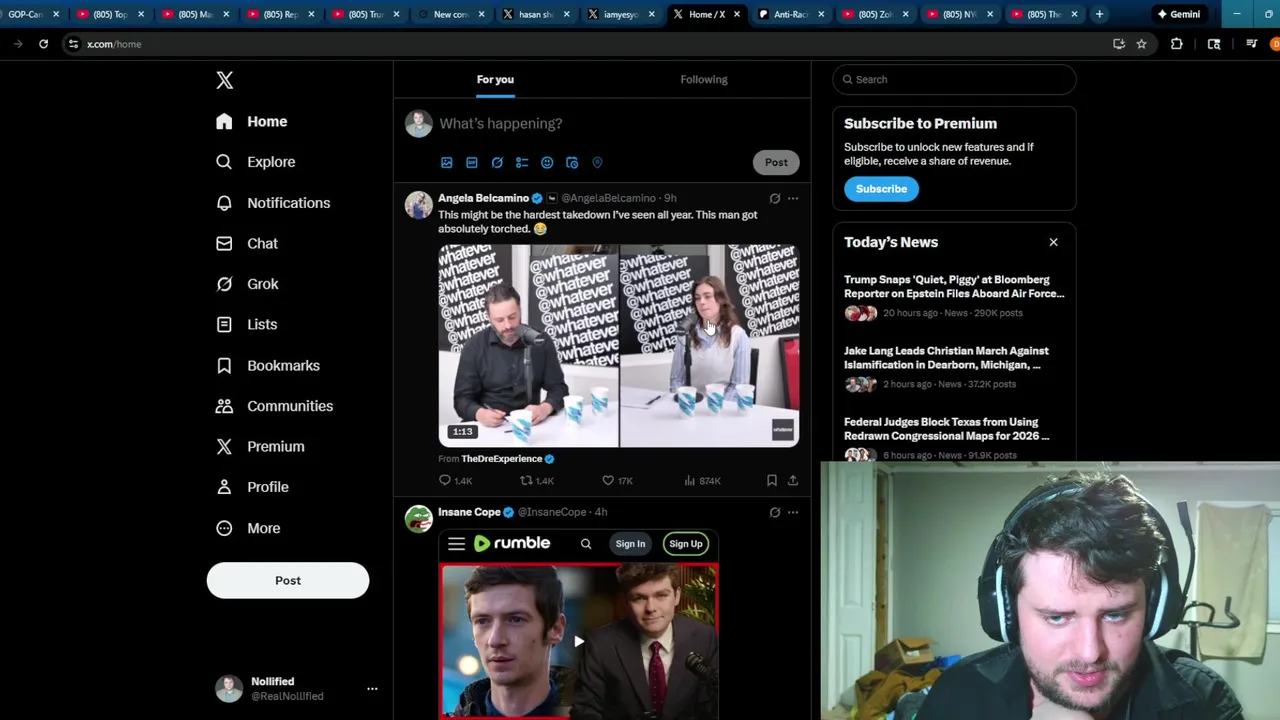The width and height of the screenshot is (1280, 720).
Task: Open Chat in the sidebar
Action: click(x=247, y=243)
